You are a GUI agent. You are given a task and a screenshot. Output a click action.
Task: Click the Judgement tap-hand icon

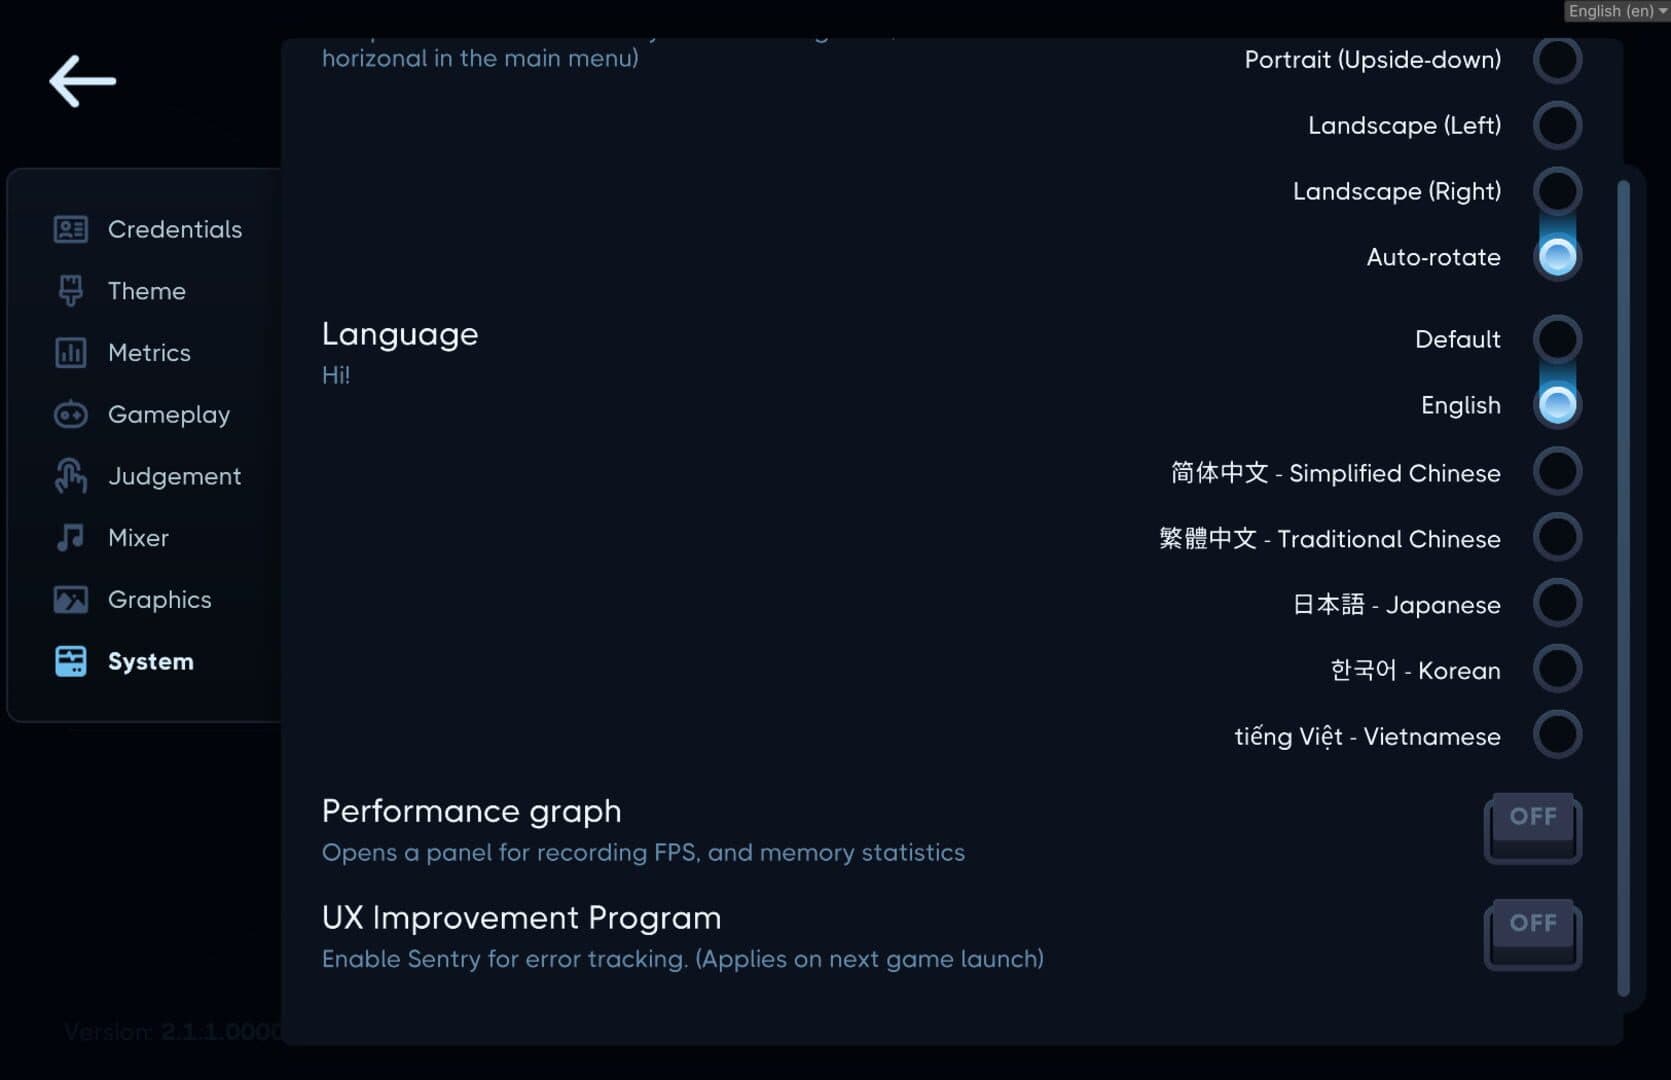pyautogui.click(x=70, y=476)
